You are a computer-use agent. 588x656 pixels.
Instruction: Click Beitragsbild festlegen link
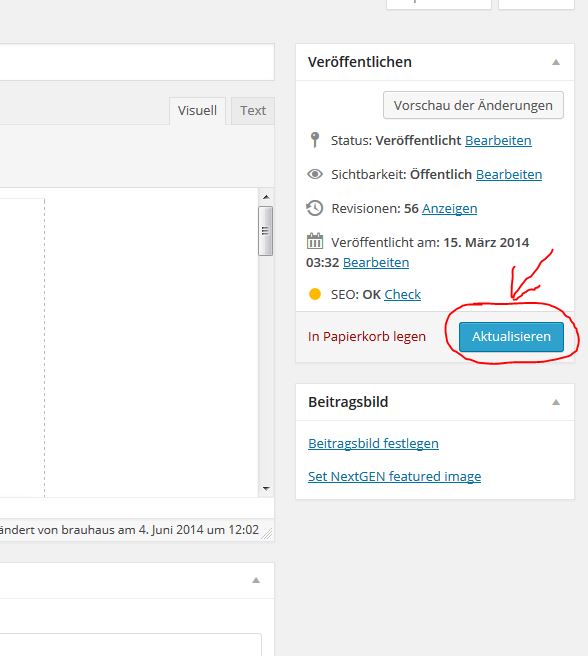pyautogui.click(x=373, y=443)
